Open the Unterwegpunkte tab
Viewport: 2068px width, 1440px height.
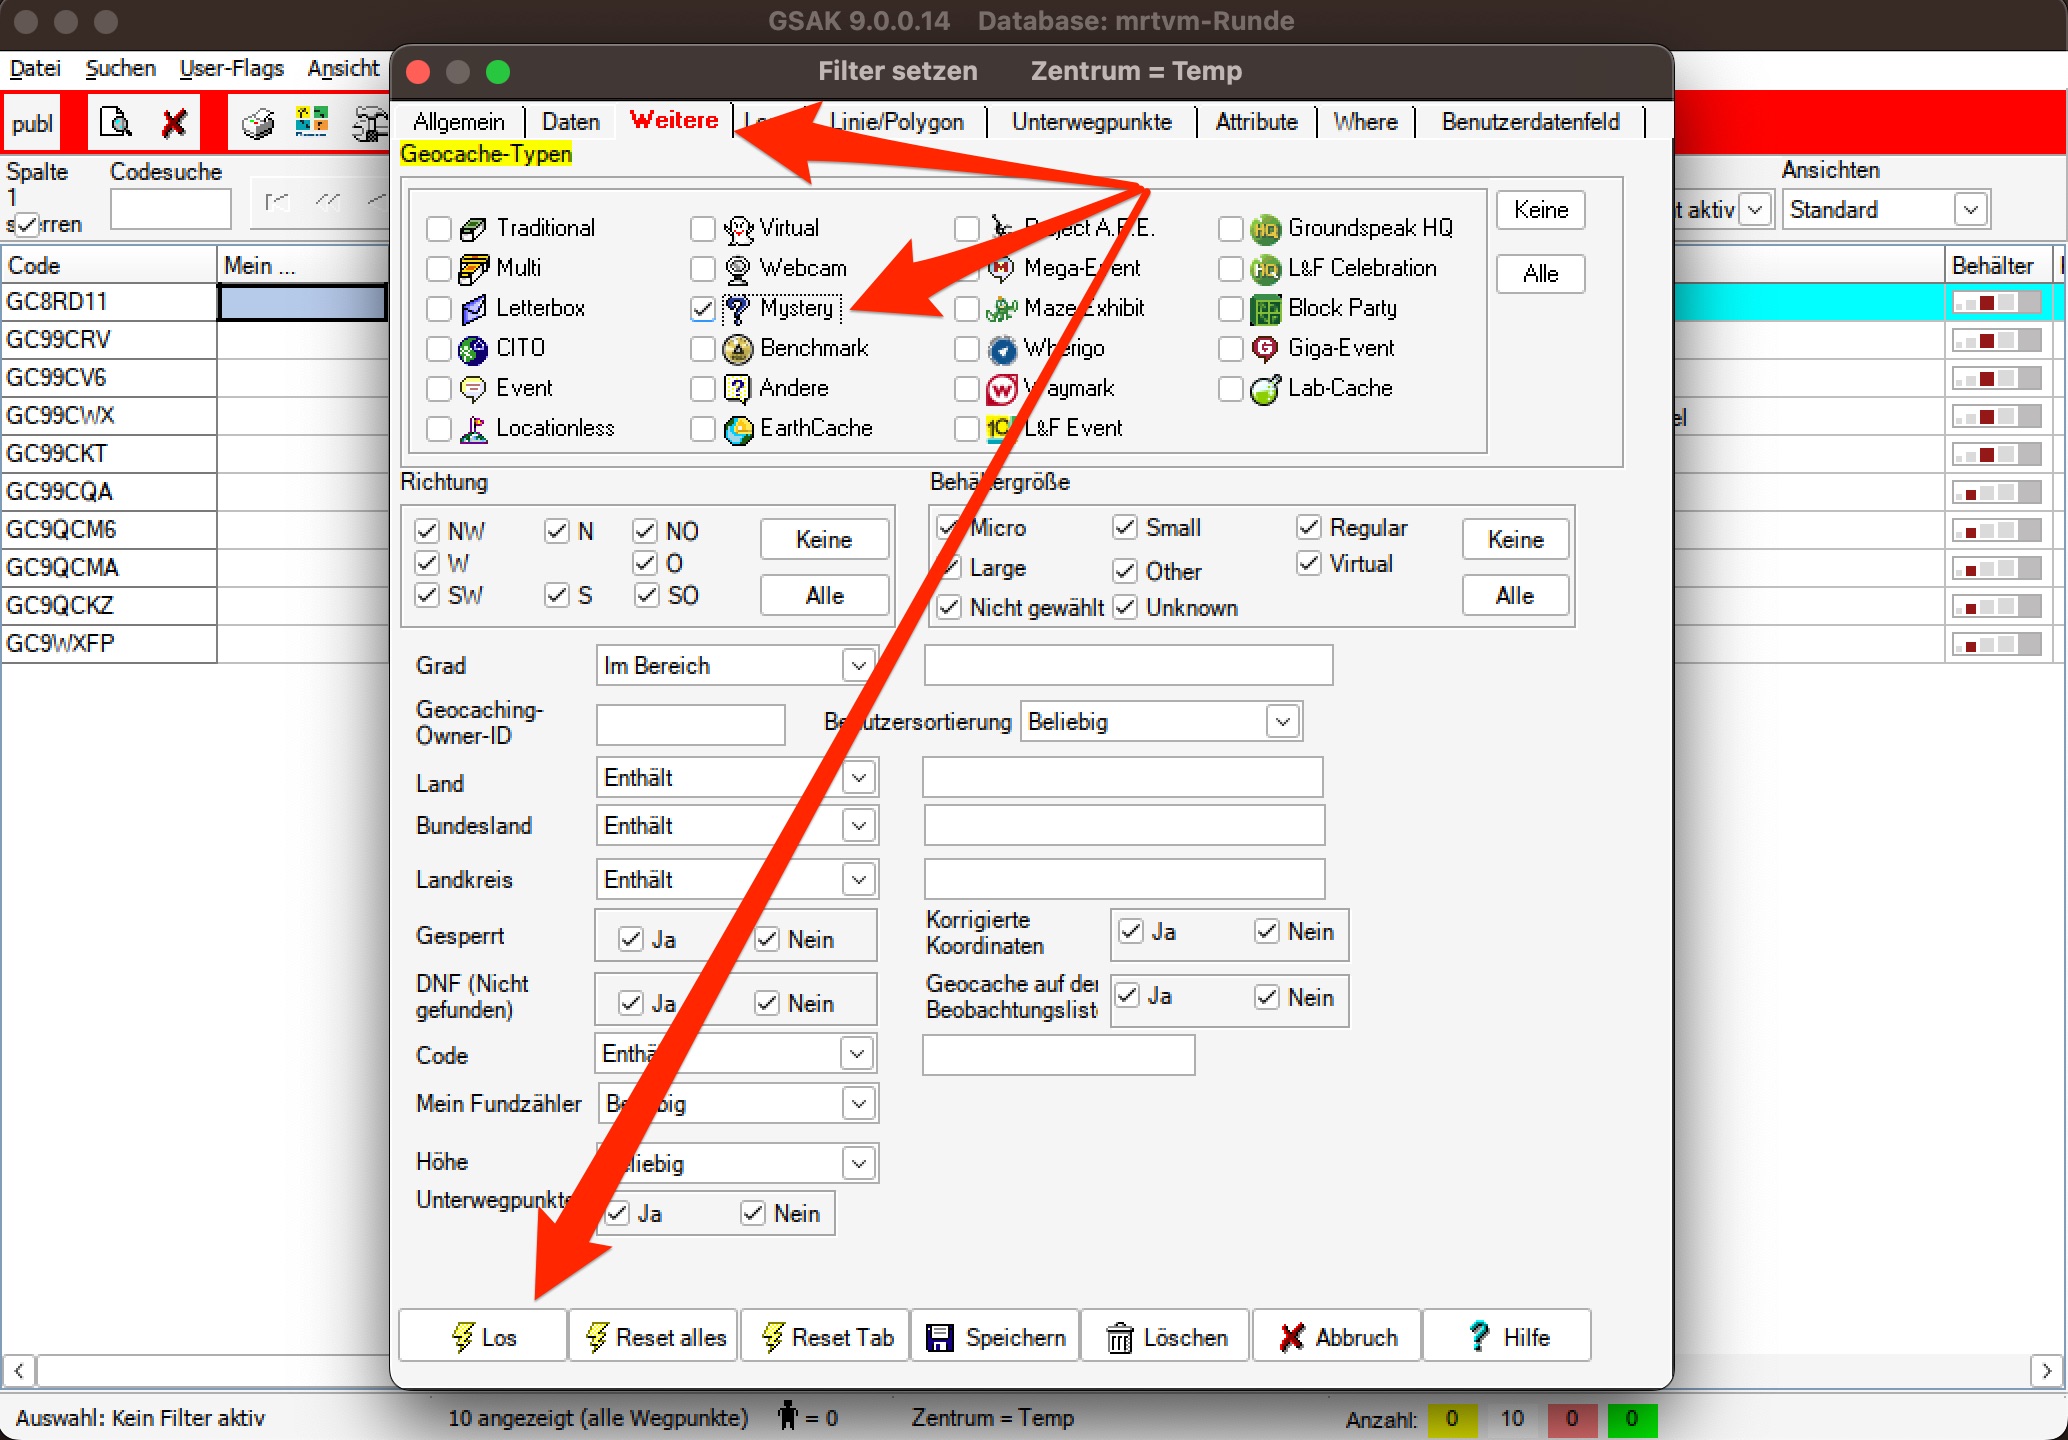click(x=1092, y=122)
